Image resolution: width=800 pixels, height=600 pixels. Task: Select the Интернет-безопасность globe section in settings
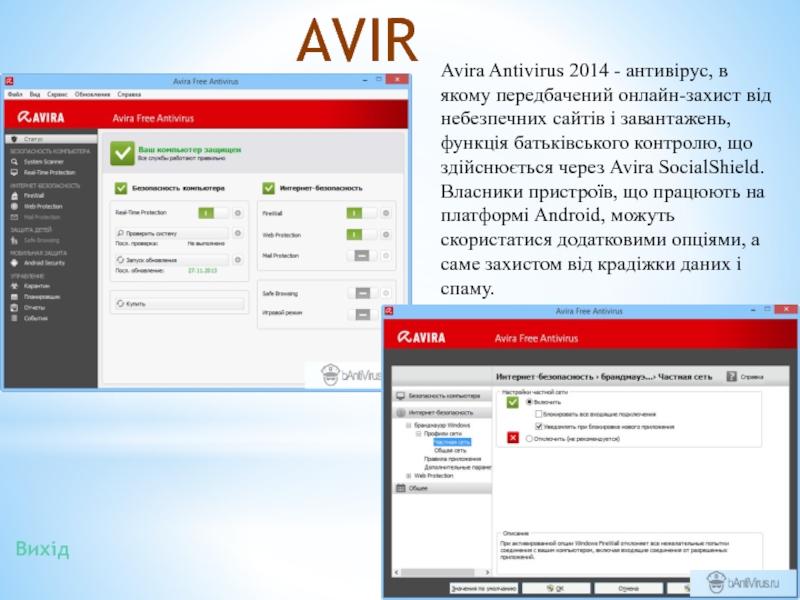coord(442,412)
